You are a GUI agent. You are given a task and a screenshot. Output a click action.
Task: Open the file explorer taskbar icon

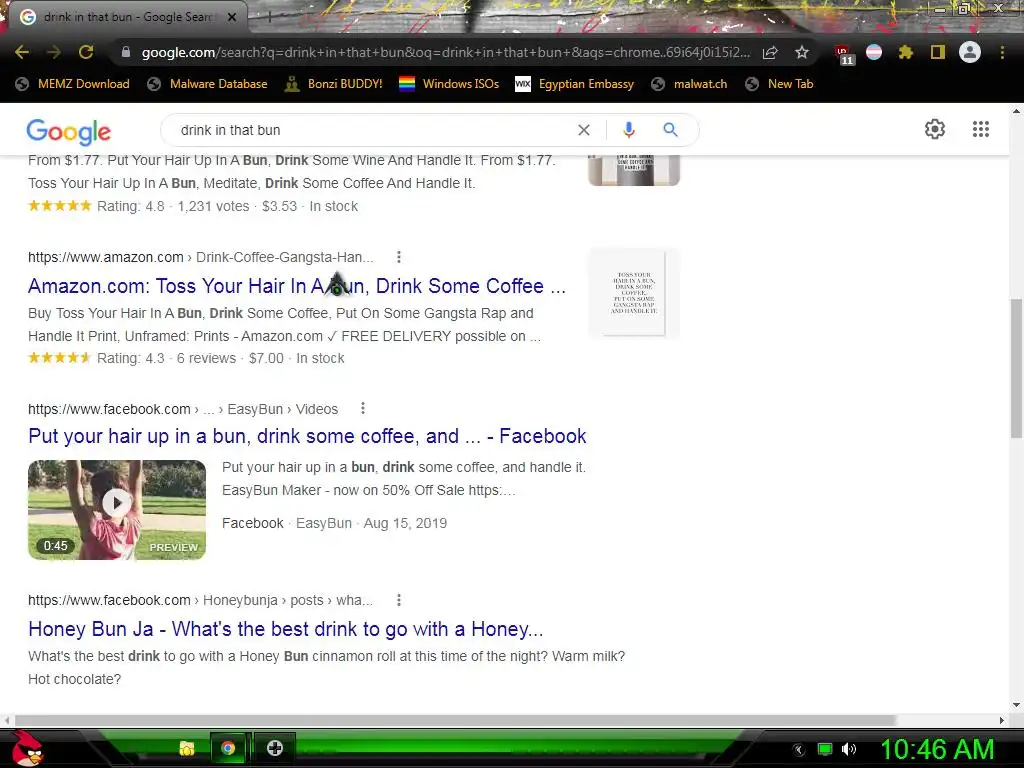click(187, 748)
